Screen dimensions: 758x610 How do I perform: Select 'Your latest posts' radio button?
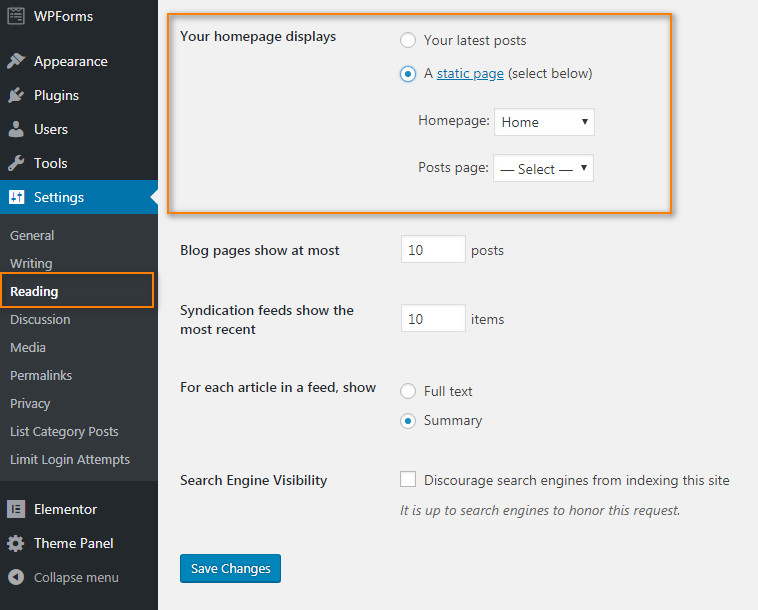(408, 40)
